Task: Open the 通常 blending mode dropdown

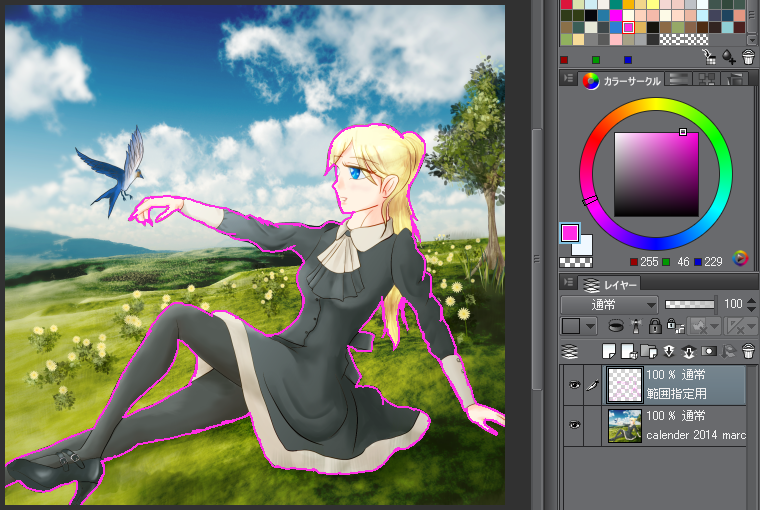Action: 609,305
